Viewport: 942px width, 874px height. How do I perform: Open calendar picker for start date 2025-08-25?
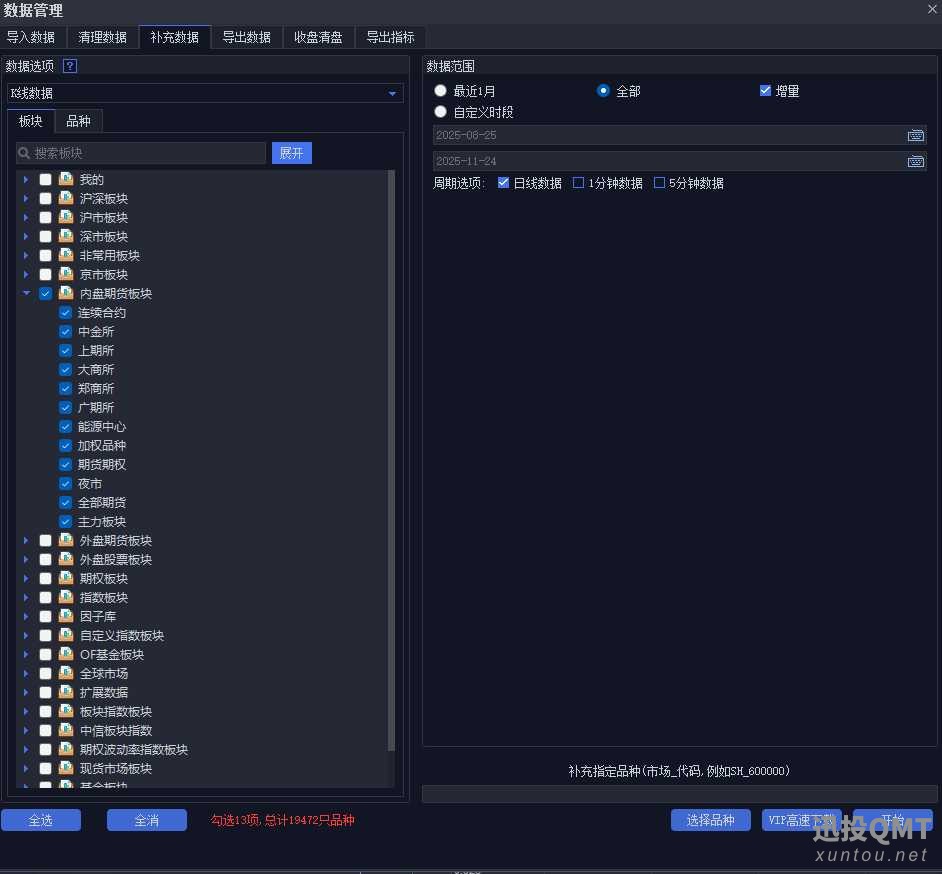pyautogui.click(x=915, y=135)
